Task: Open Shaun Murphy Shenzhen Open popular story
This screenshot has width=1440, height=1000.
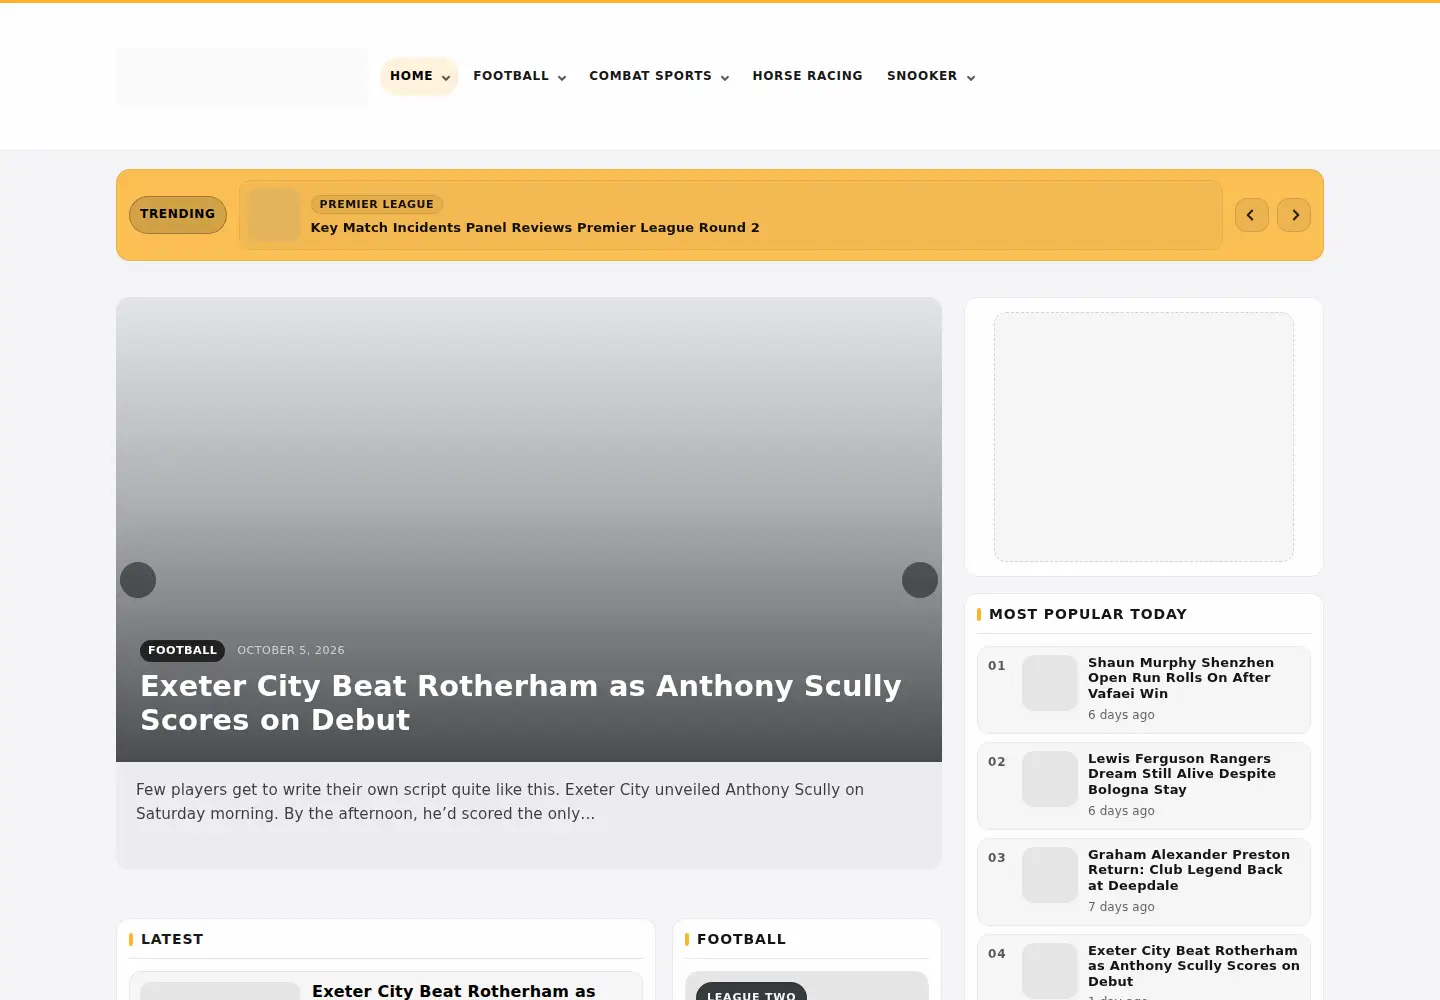Action: 1181,678
